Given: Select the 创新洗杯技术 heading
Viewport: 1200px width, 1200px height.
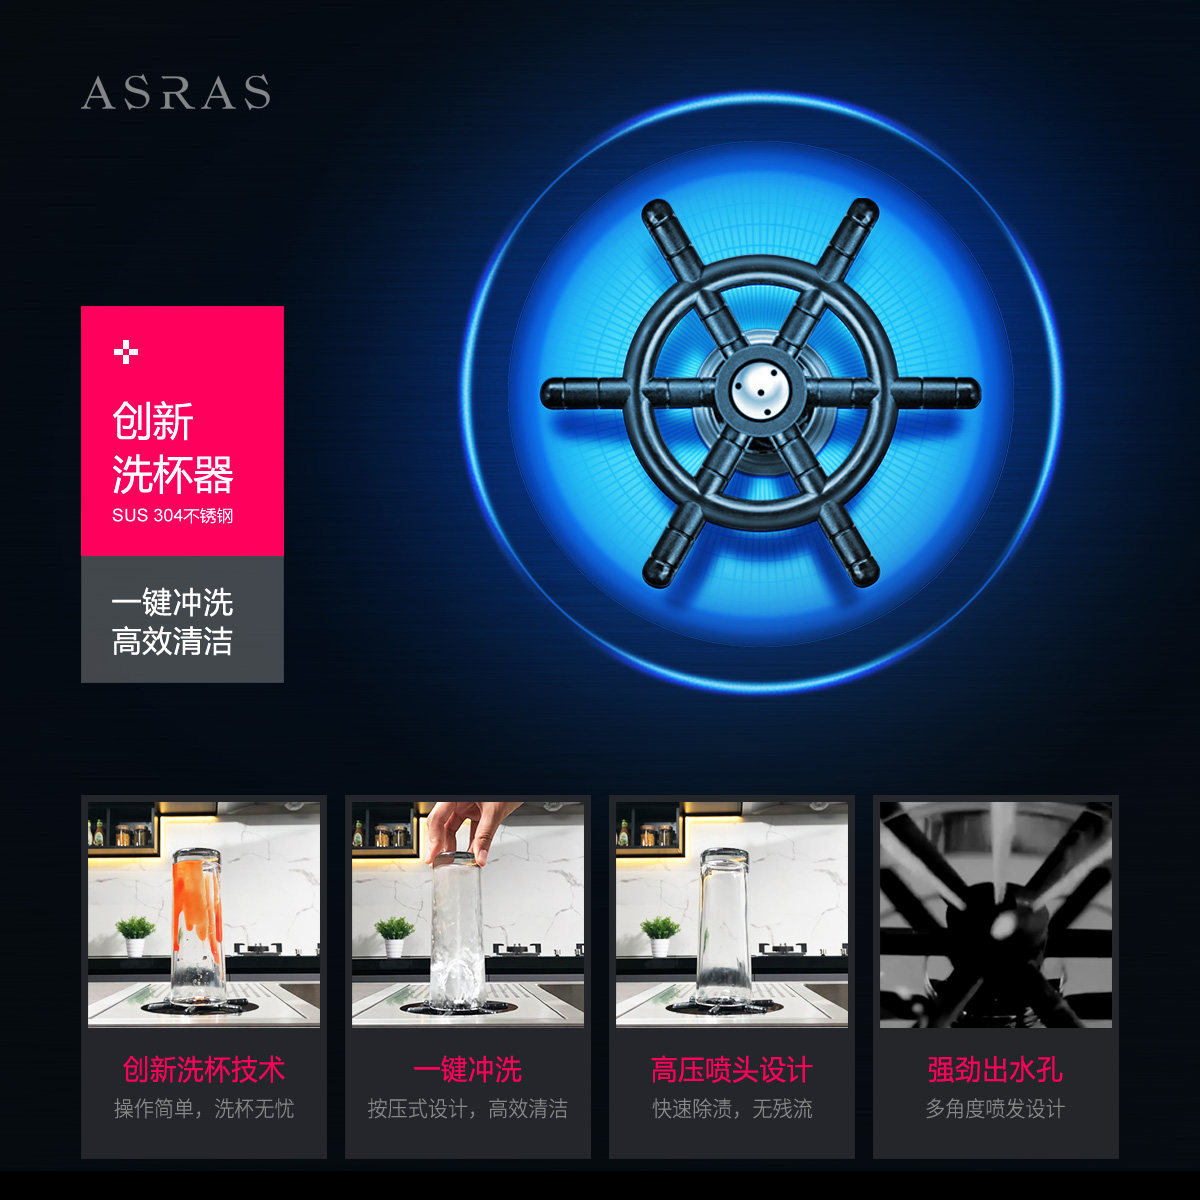Looking at the screenshot, I should 204,1069.
